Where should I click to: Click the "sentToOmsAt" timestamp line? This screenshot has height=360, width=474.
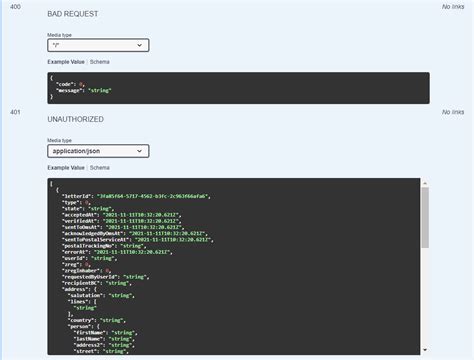point(123,227)
